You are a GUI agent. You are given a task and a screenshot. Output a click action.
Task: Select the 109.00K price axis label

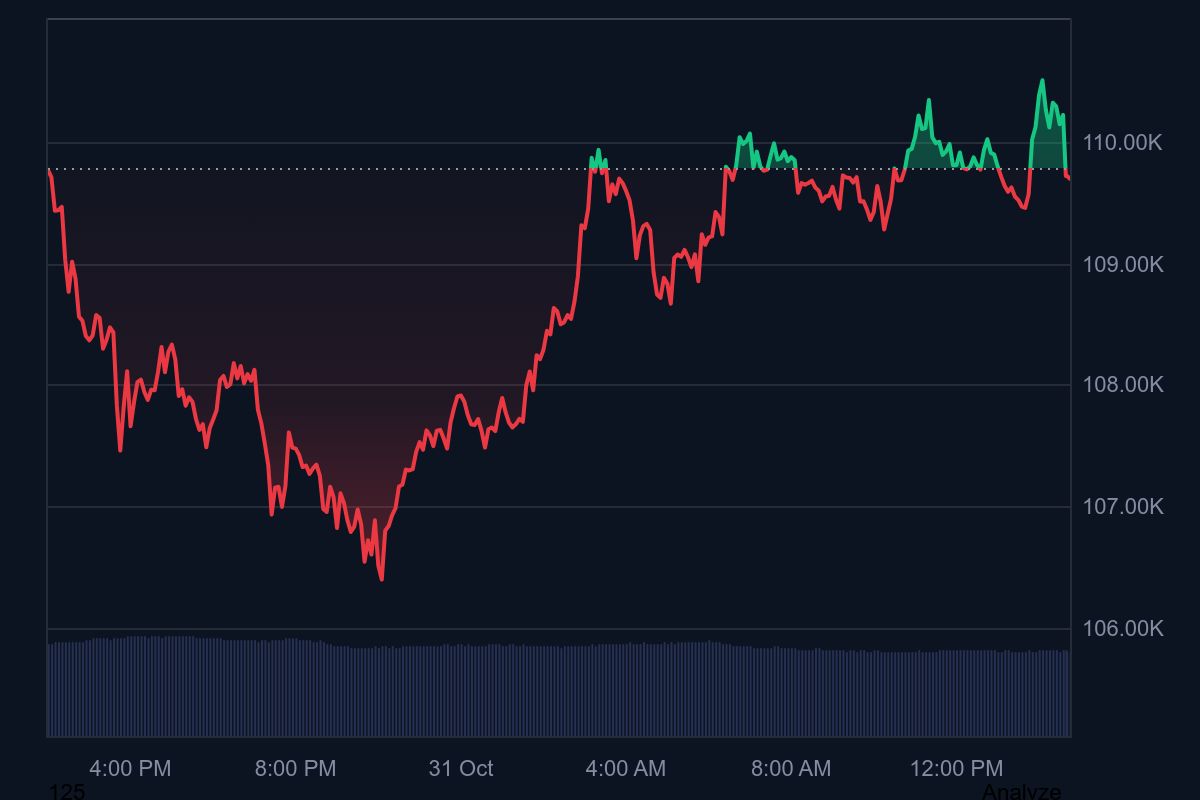(1123, 265)
